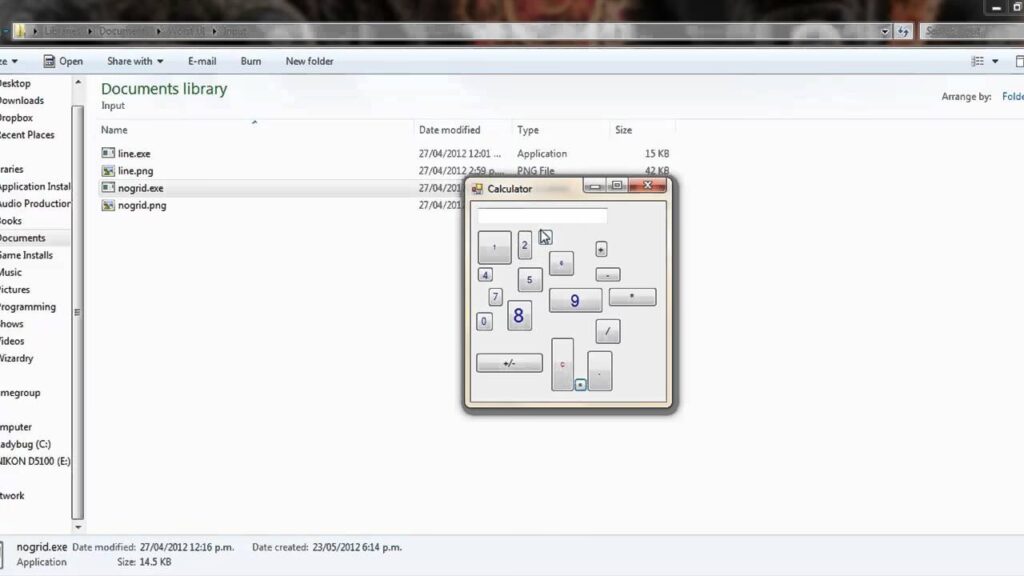The image size is (1024, 576).
Task: Click the Open toolbar icon
Action: (x=49, y=61)
